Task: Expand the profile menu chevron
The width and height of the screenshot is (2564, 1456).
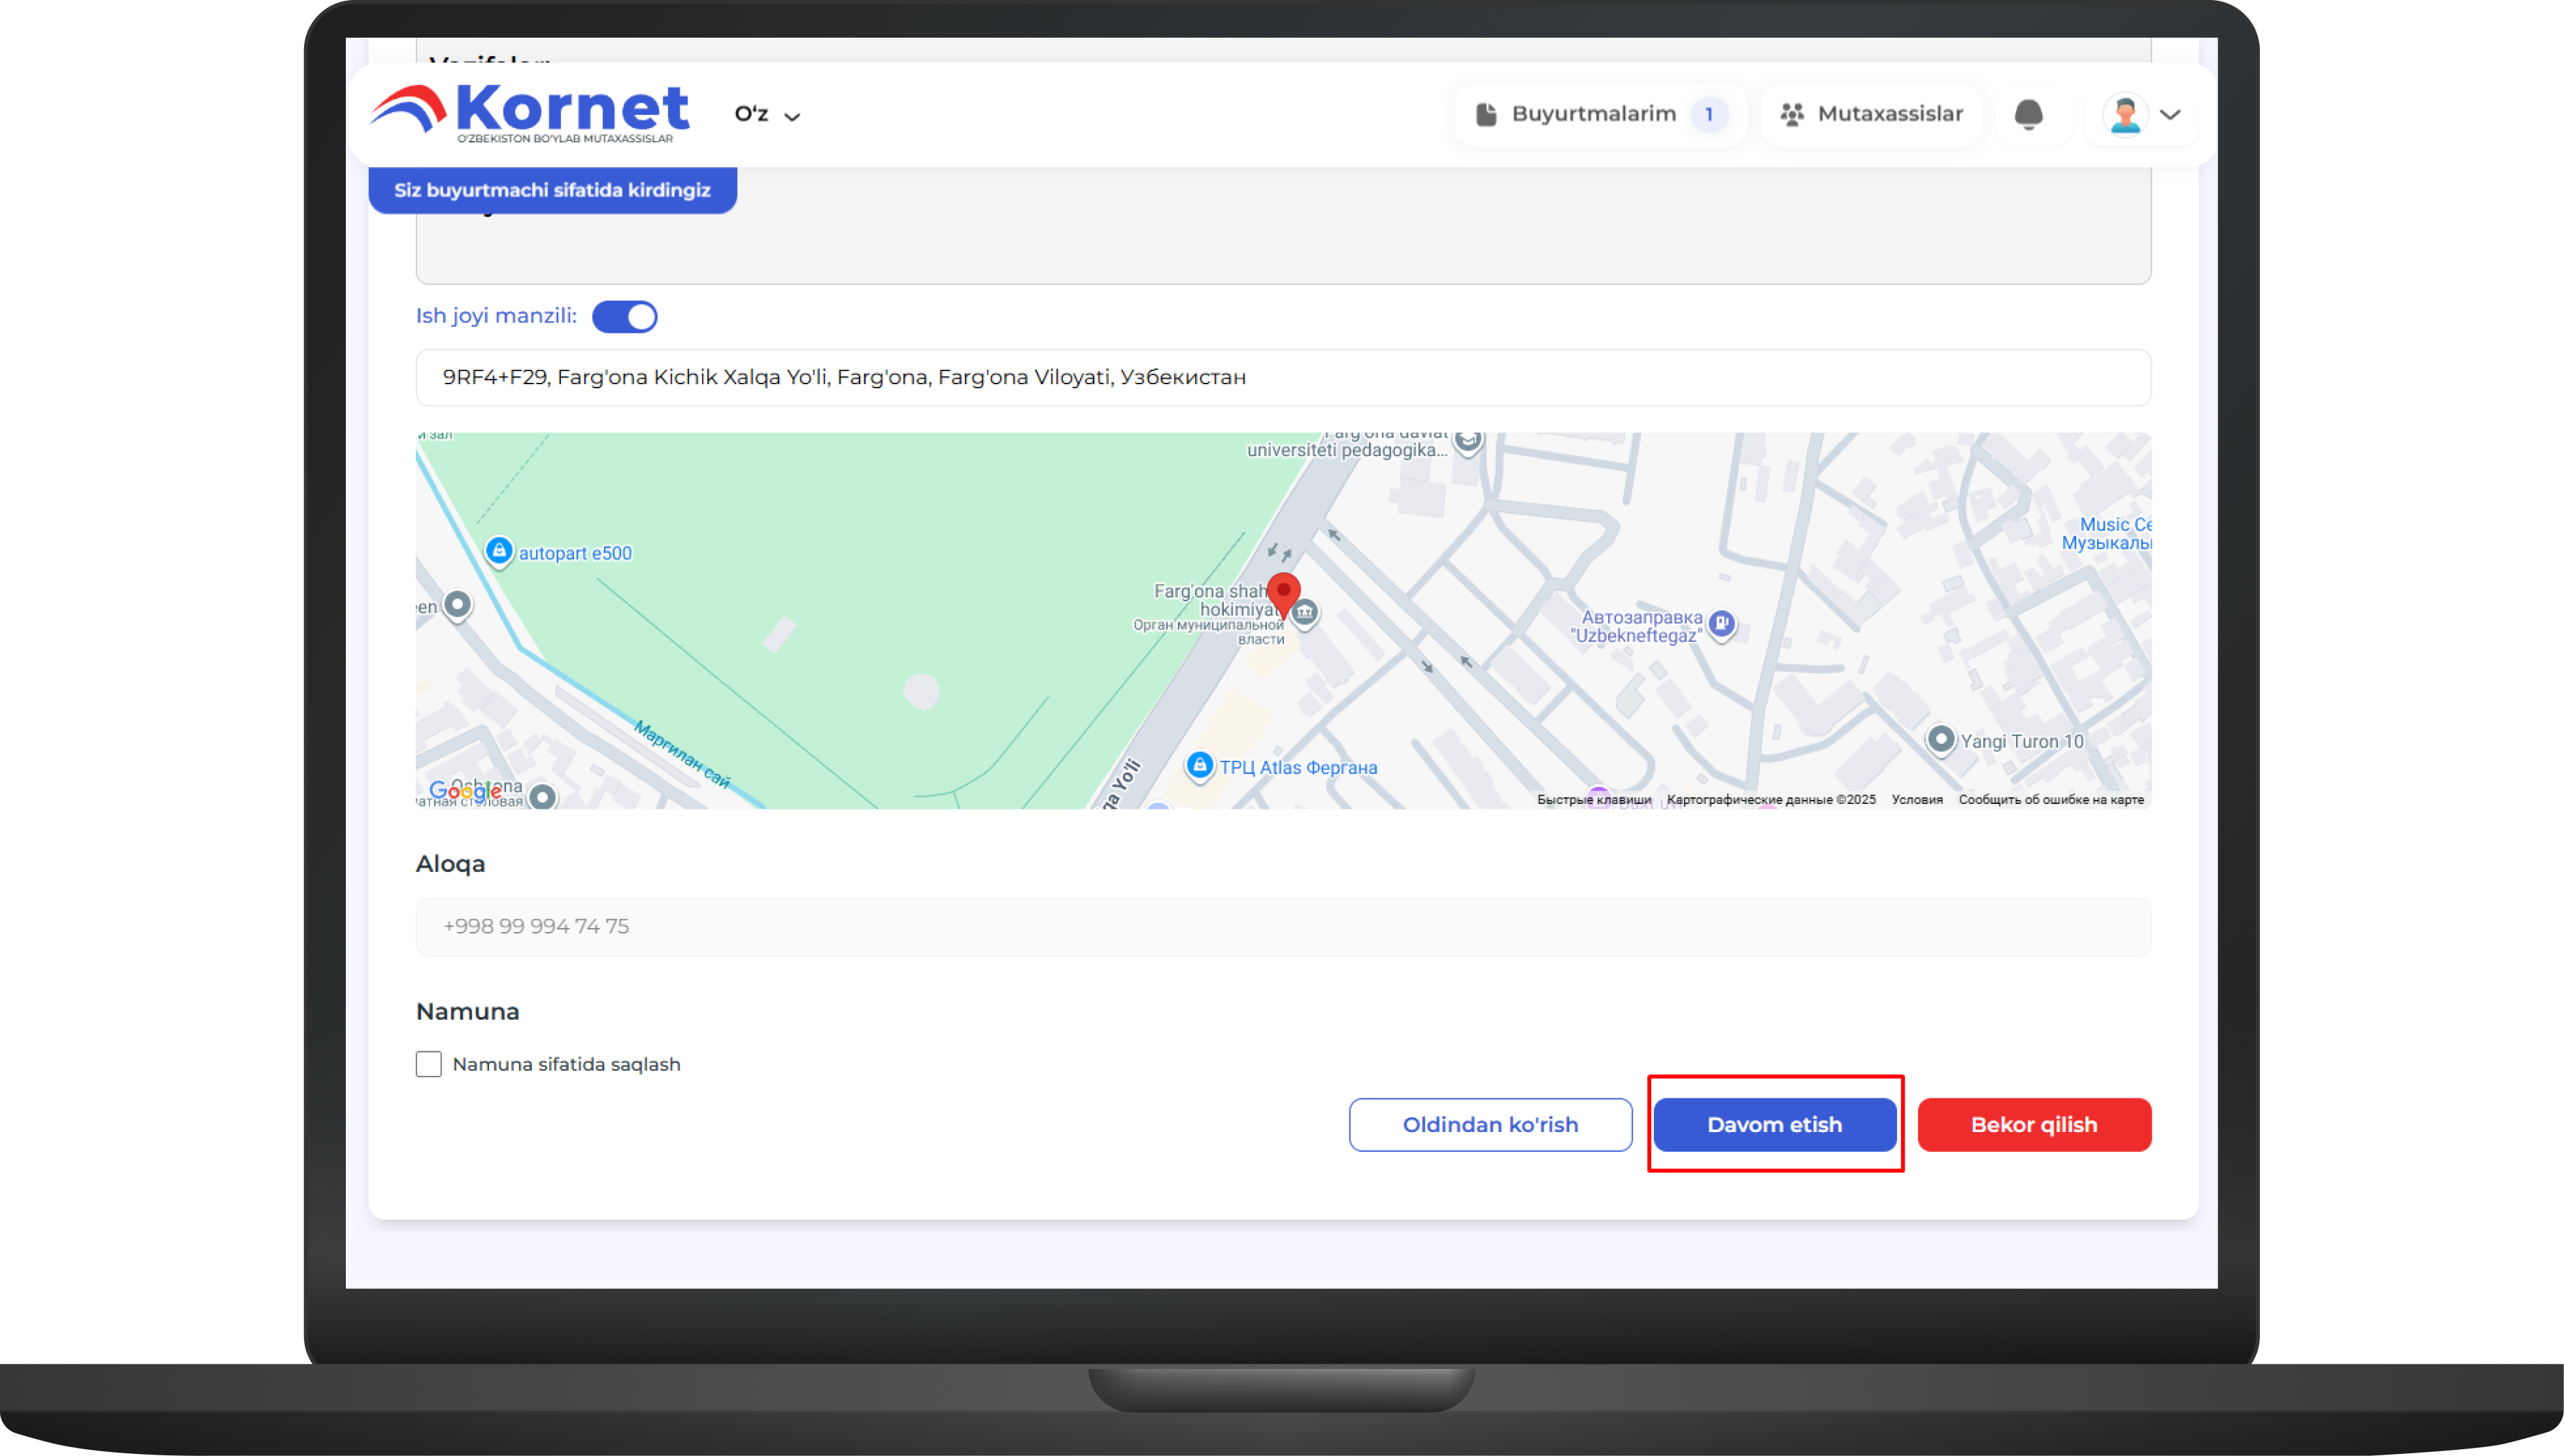Action: (2170, 115)
